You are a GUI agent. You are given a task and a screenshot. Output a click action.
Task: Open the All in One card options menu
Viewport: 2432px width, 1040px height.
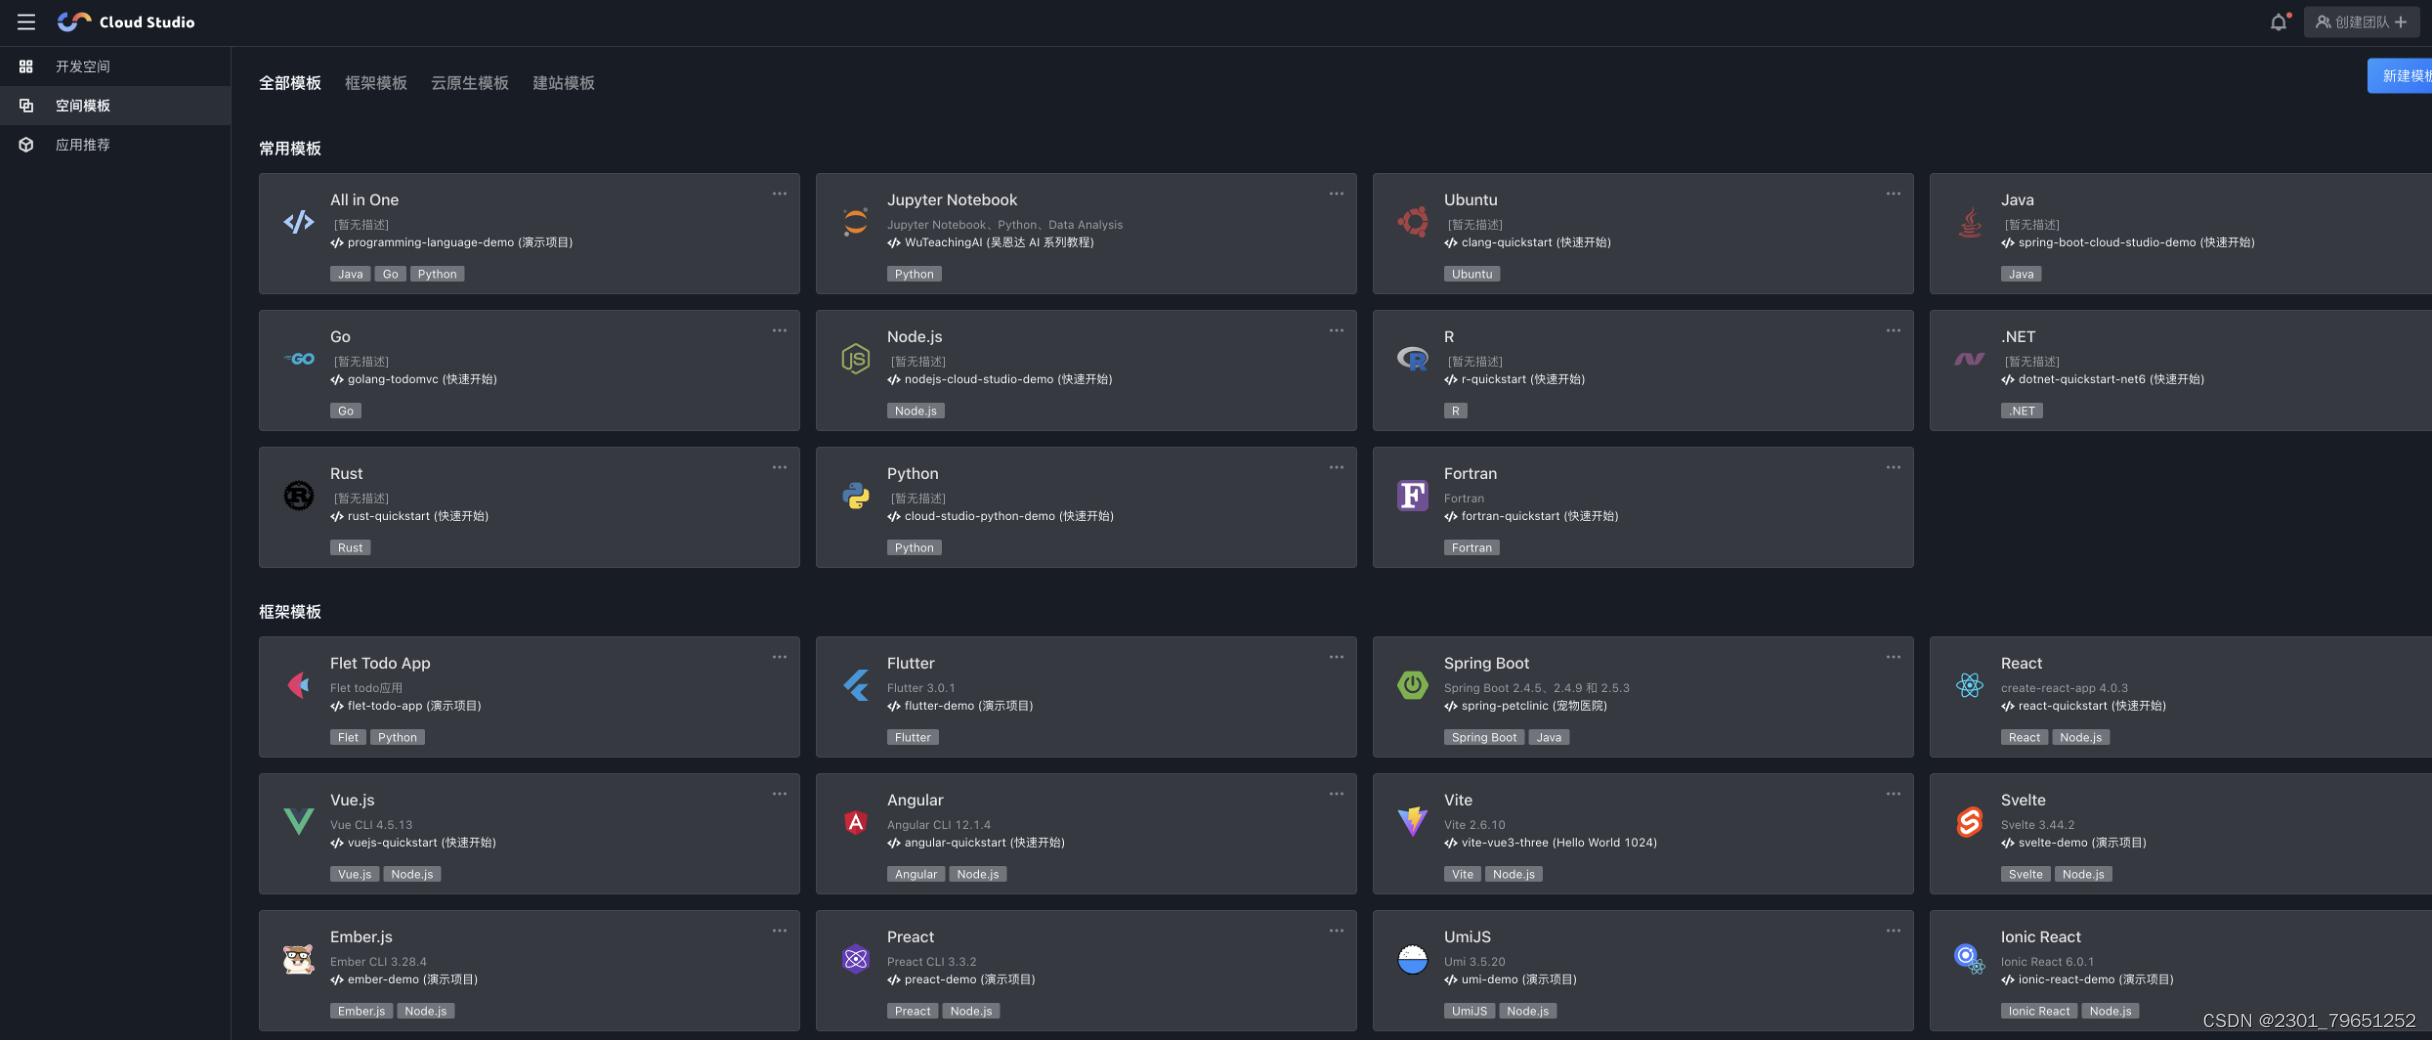779,194
